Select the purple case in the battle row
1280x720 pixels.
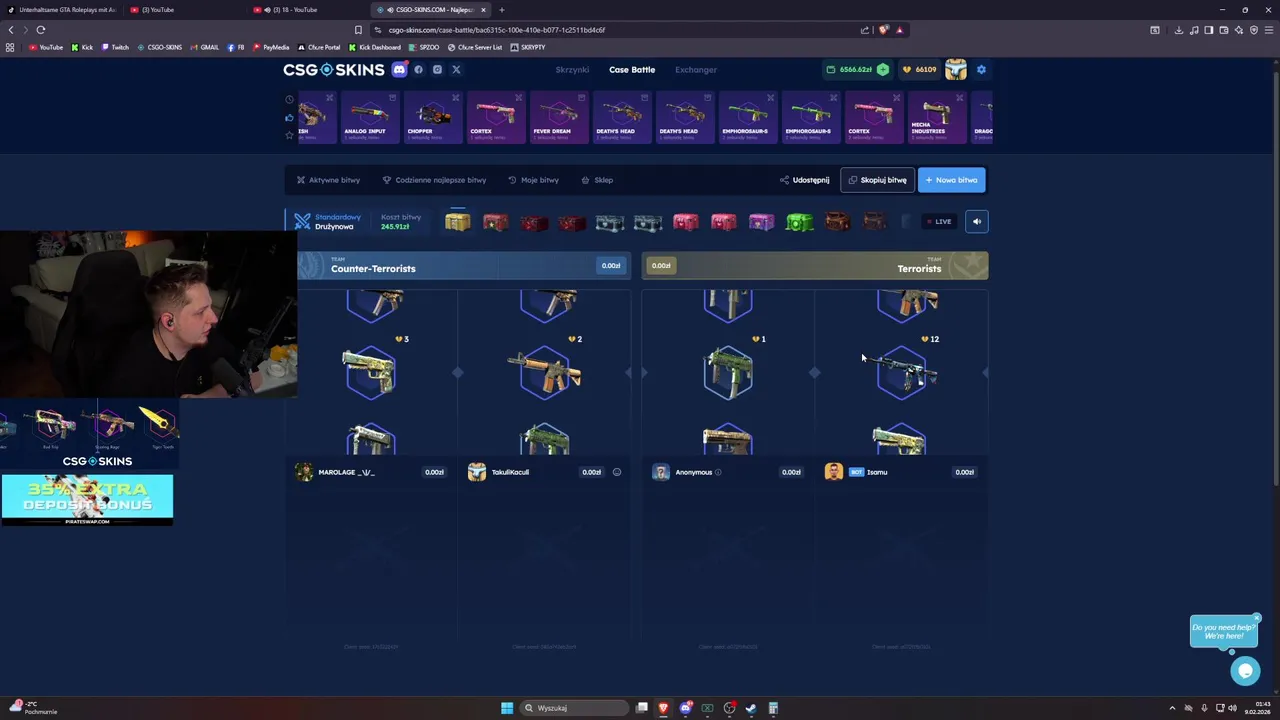(x=761, y=222)
